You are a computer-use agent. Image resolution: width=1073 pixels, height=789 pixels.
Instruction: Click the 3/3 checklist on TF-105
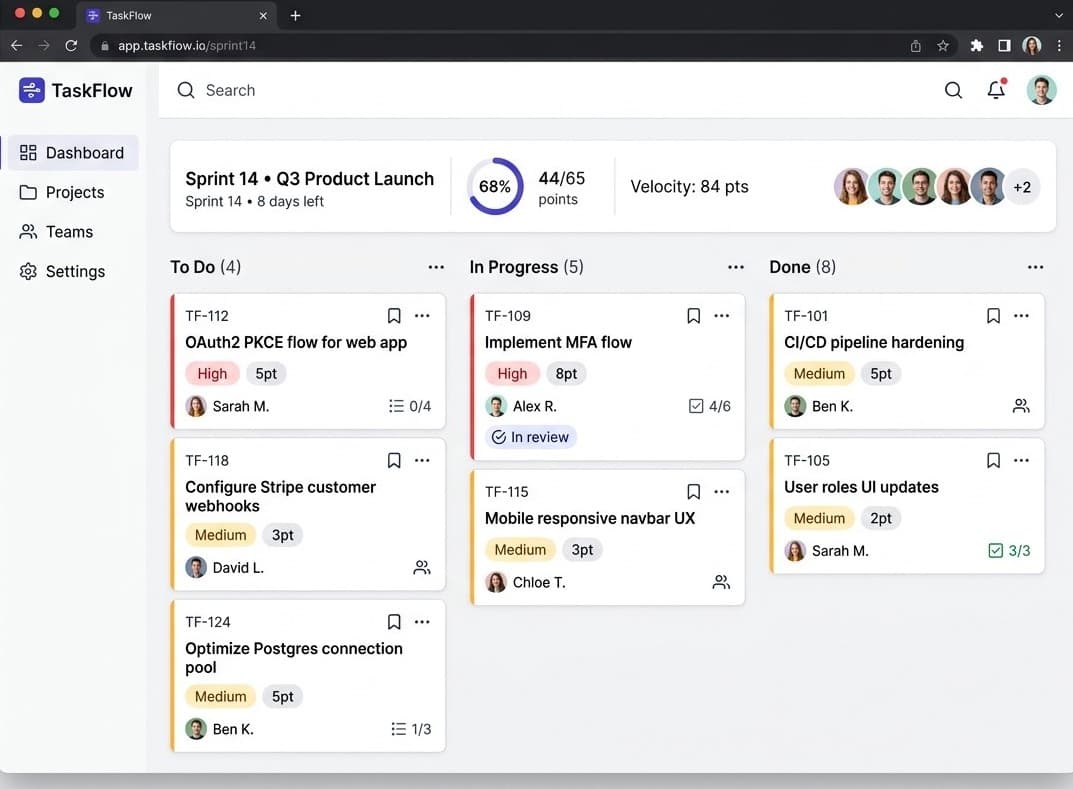[x=1009, y=551]
